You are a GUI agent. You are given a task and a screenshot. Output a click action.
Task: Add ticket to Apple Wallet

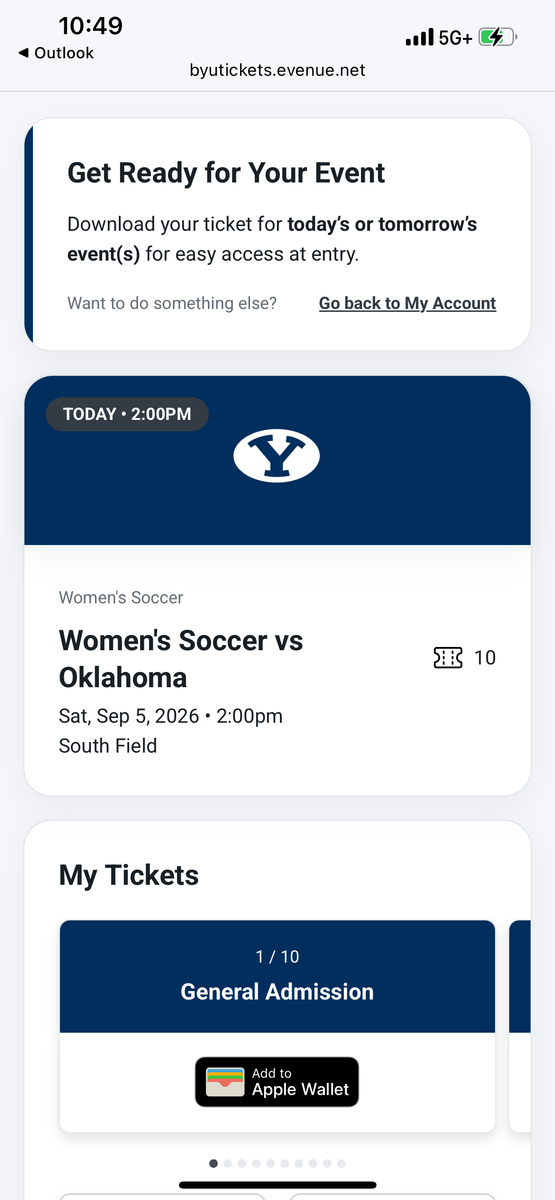tap(277, 1081)
